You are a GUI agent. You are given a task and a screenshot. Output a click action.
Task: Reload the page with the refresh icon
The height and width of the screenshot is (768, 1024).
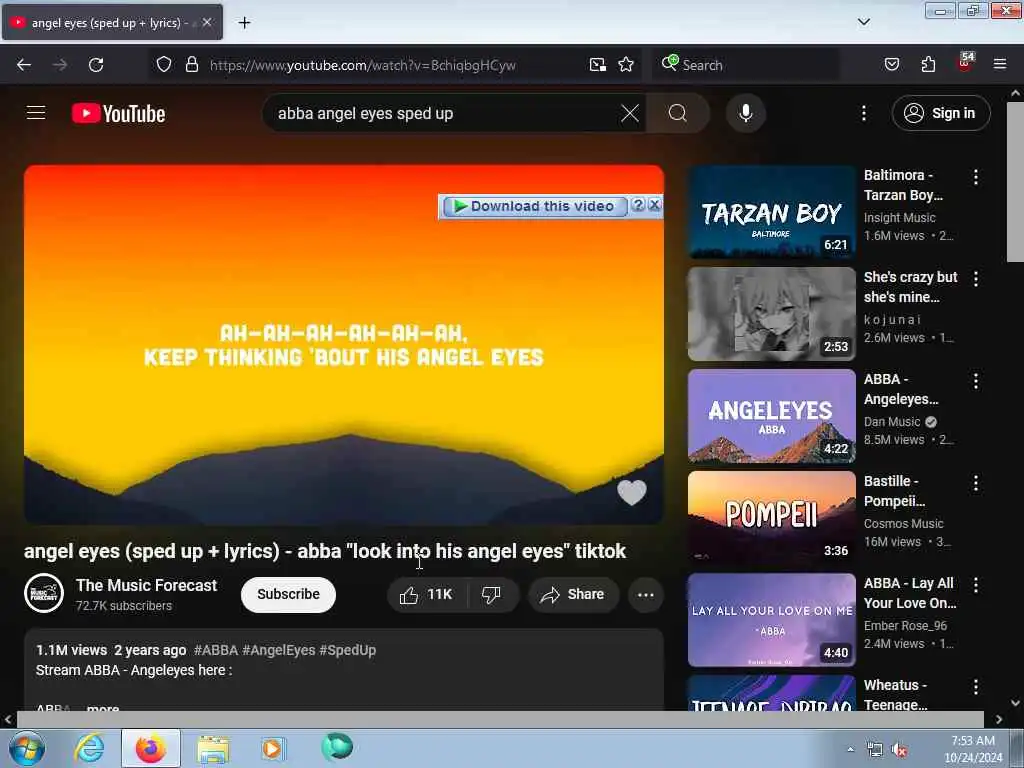click(96, 65)
